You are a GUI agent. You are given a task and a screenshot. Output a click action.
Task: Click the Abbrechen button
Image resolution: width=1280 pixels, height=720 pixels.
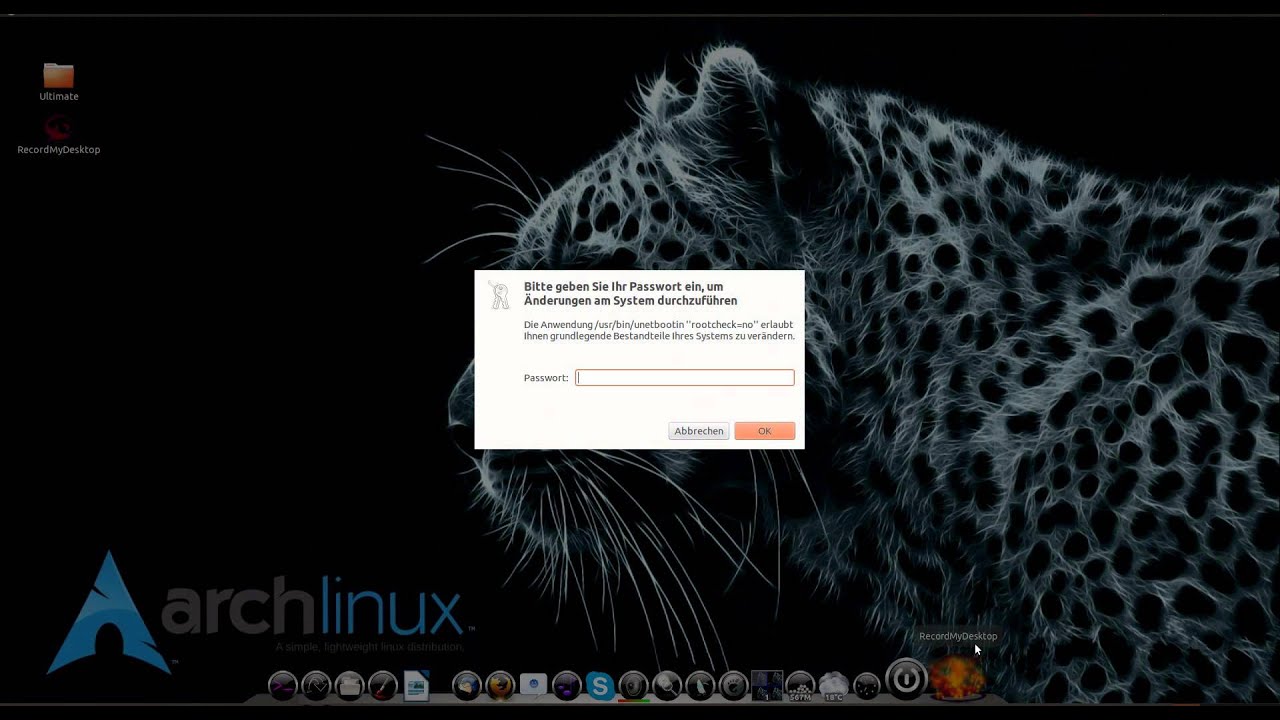pos(699,431)
